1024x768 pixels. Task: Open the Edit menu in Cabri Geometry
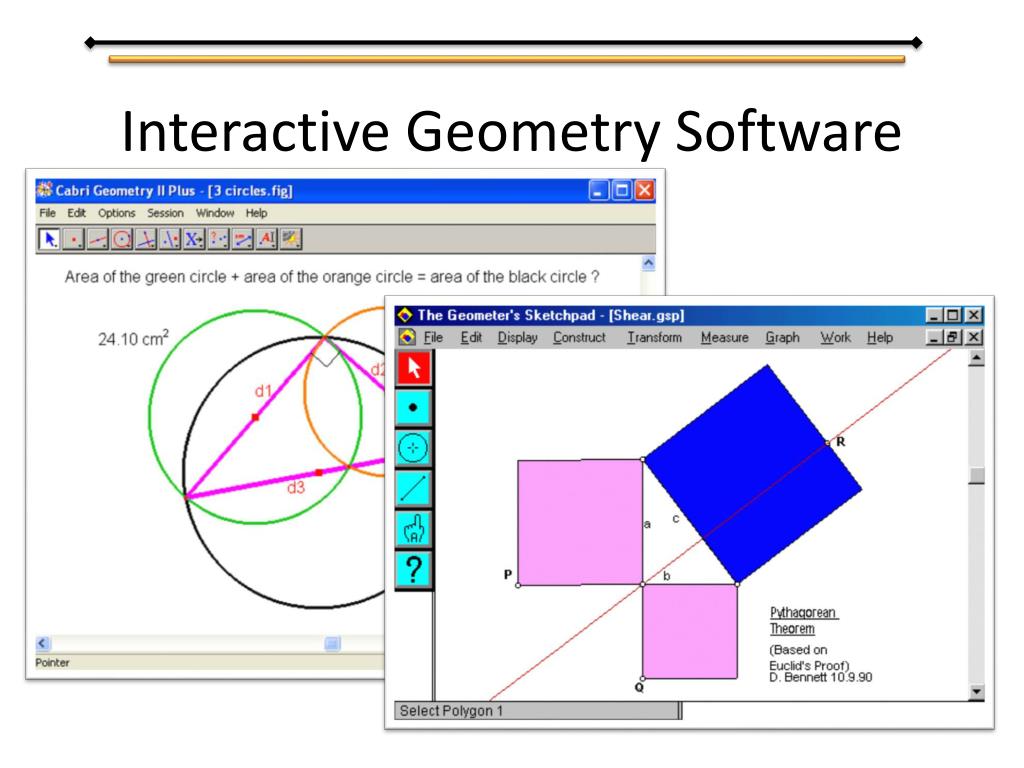click(x=76, y=213)
